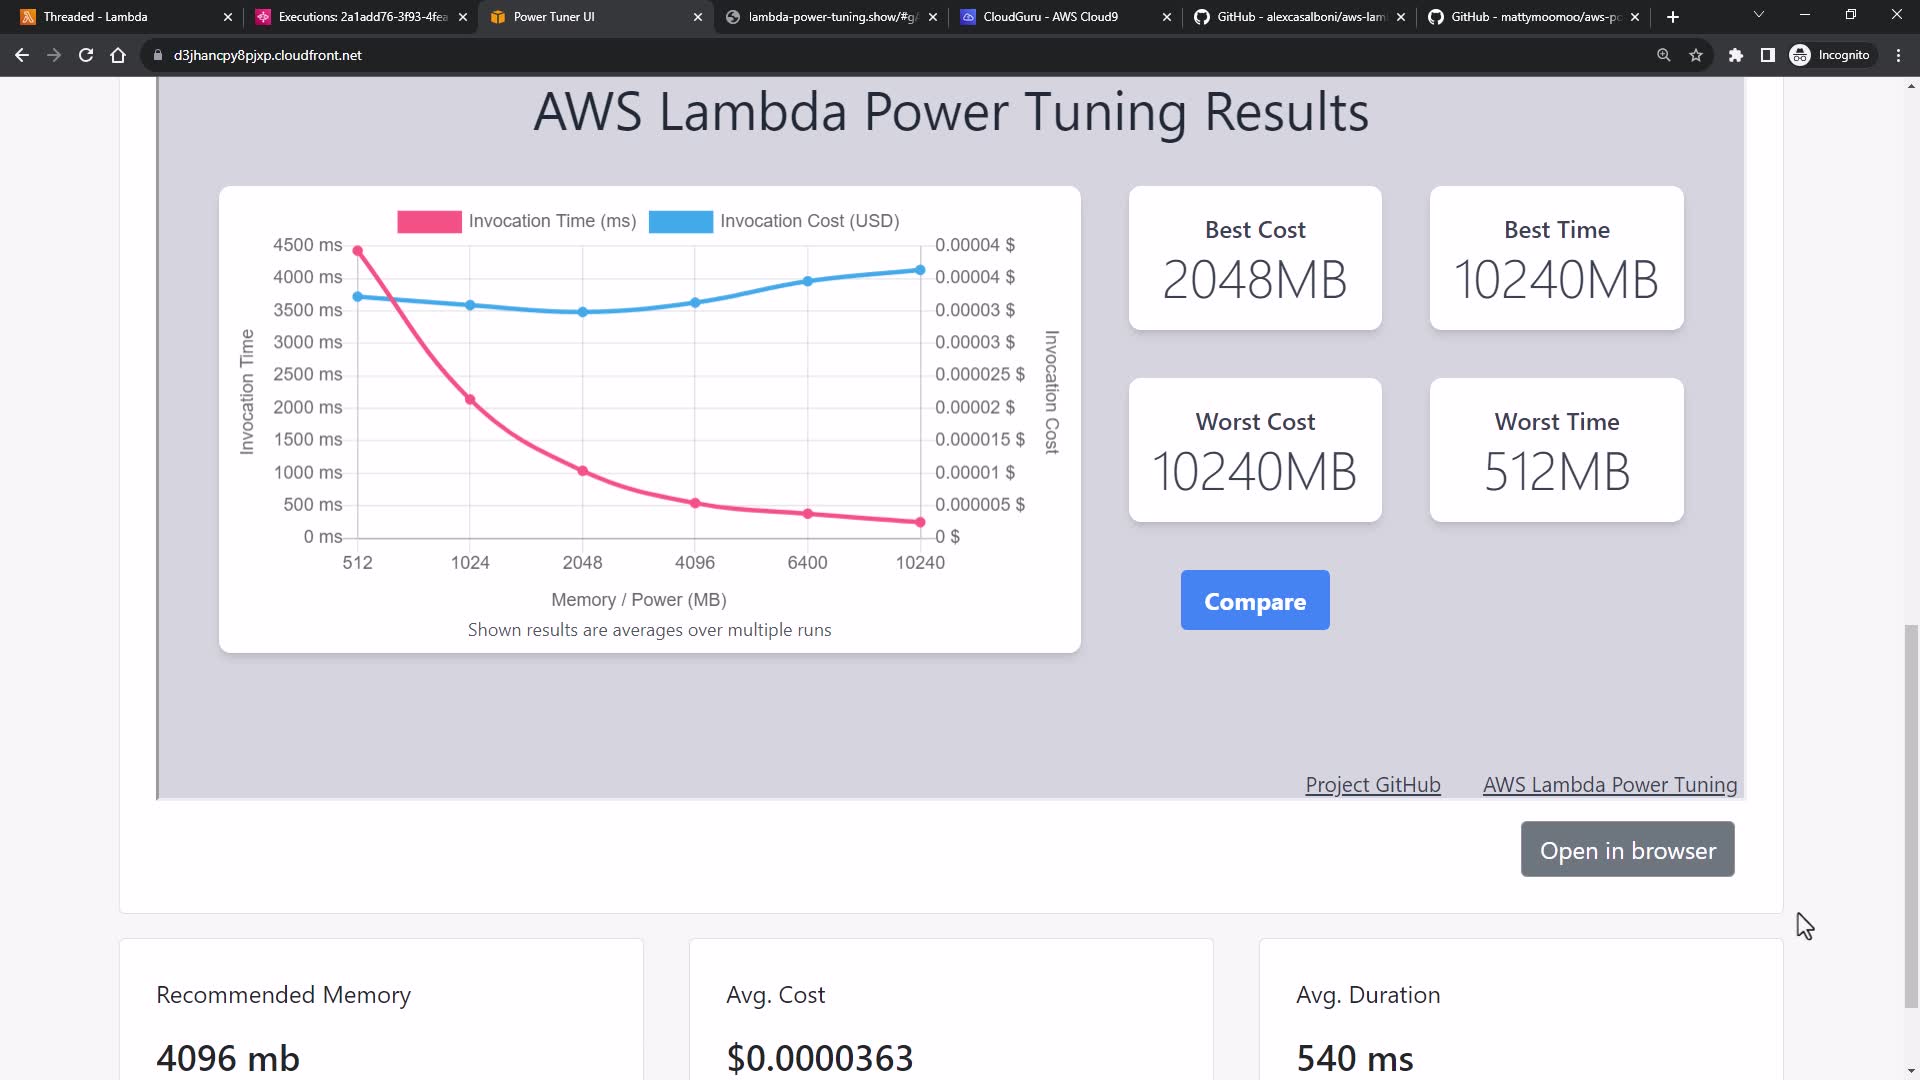Open the Project GitHub link
The height and width of the screenshot is (1080, 1920).
click(x=1372, y=785)
